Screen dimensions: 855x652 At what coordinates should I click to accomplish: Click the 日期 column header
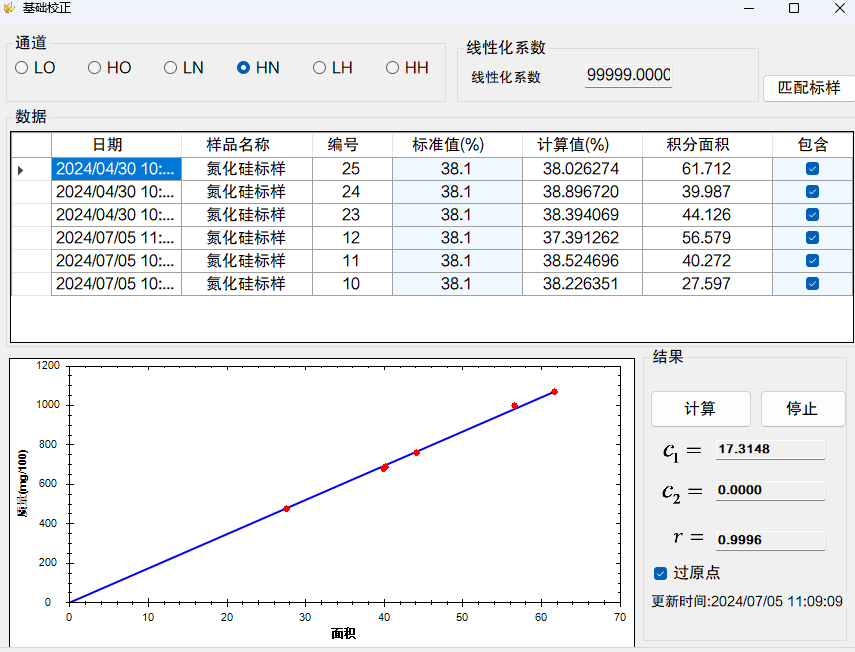coord(116,144)
